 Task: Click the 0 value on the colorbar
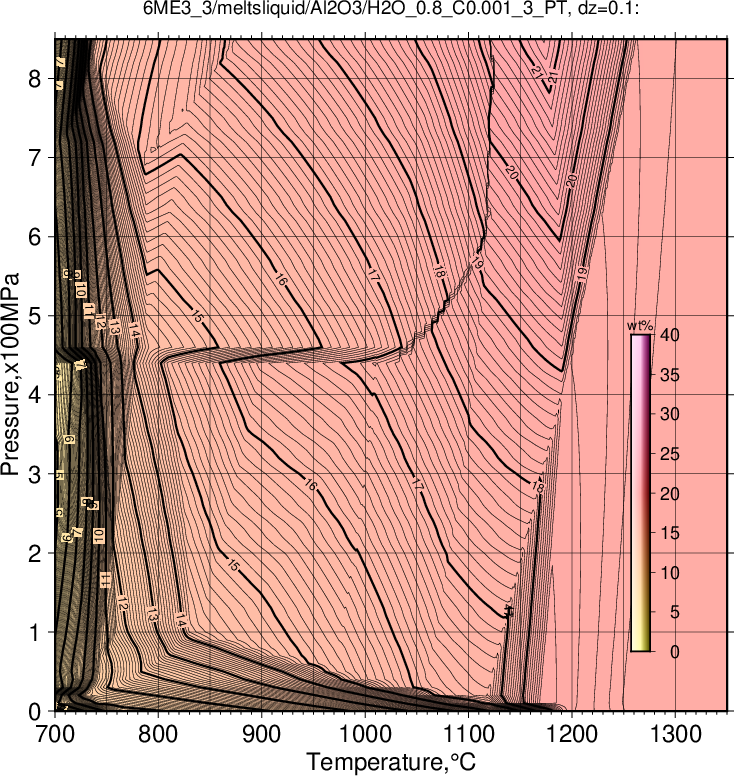pos(675,651)
